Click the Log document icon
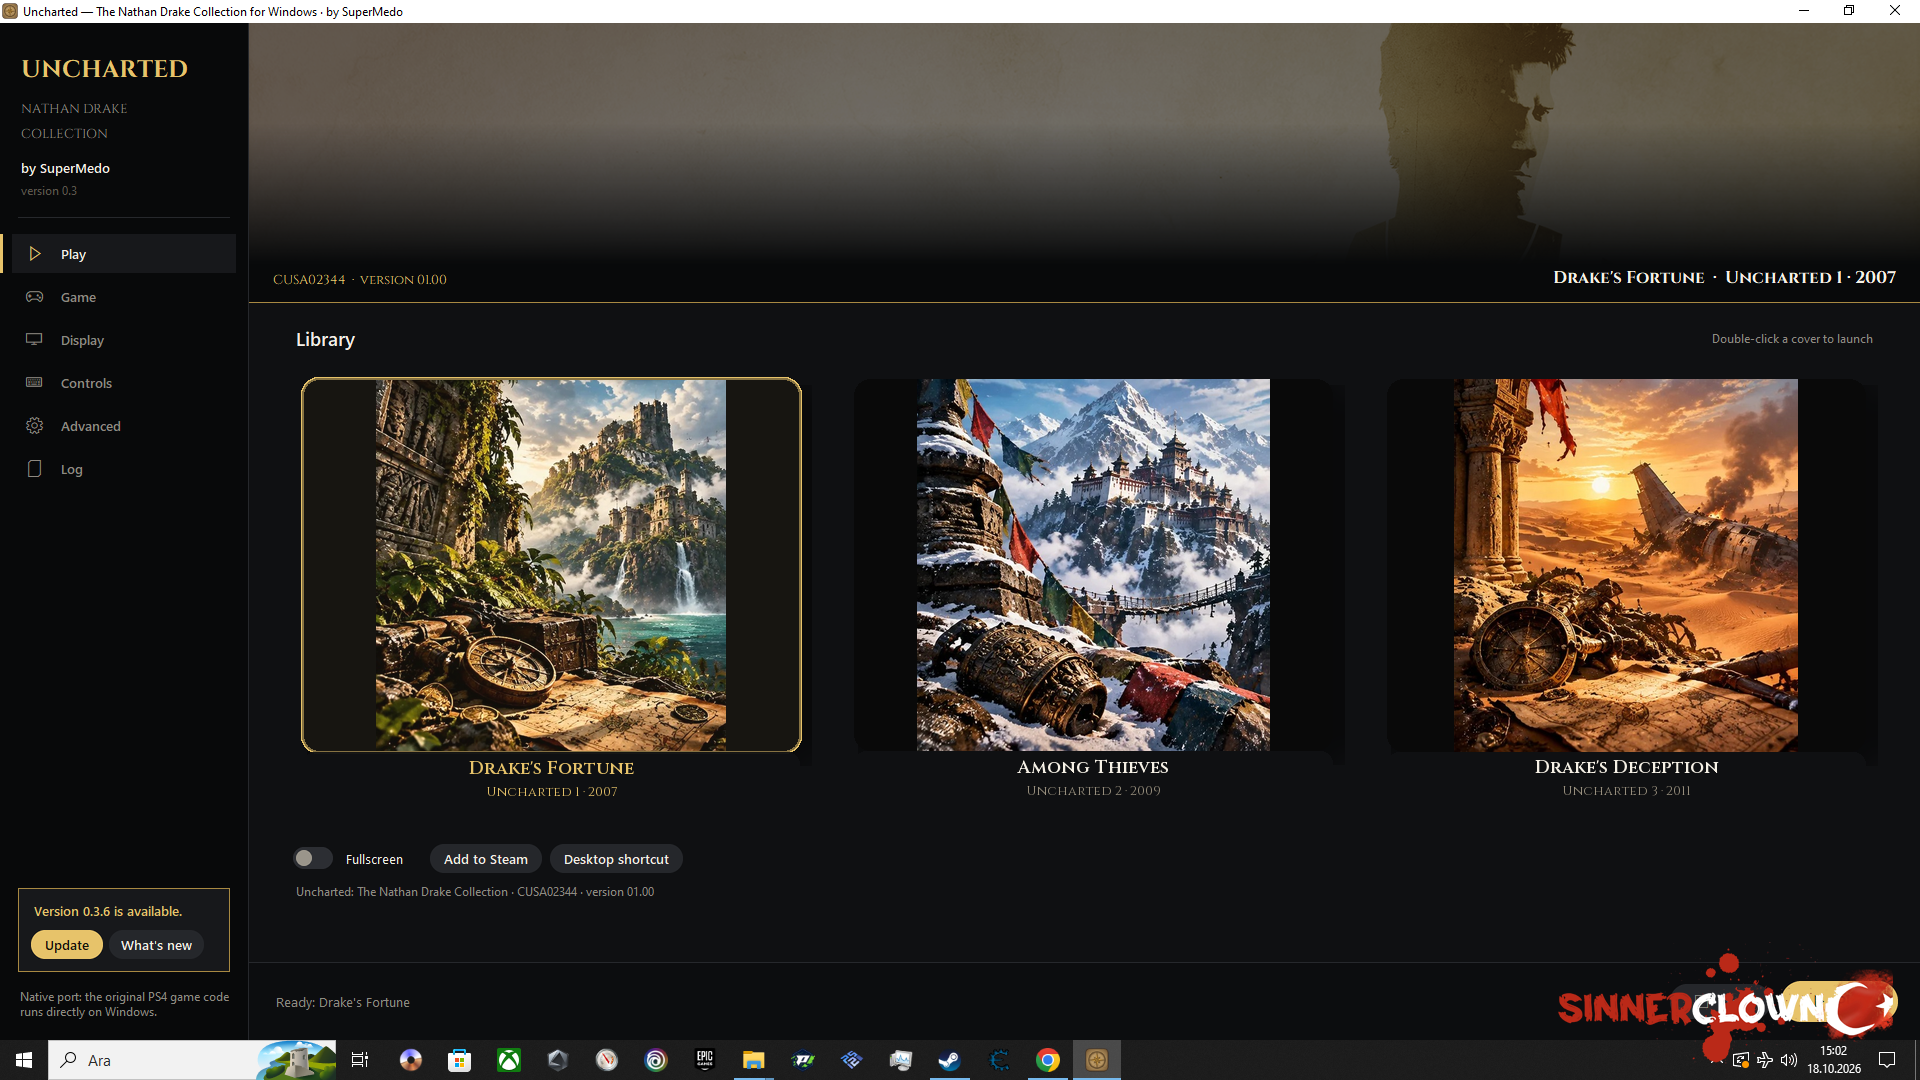Viewport: 1920px width, 1080px height. (35, 469)
